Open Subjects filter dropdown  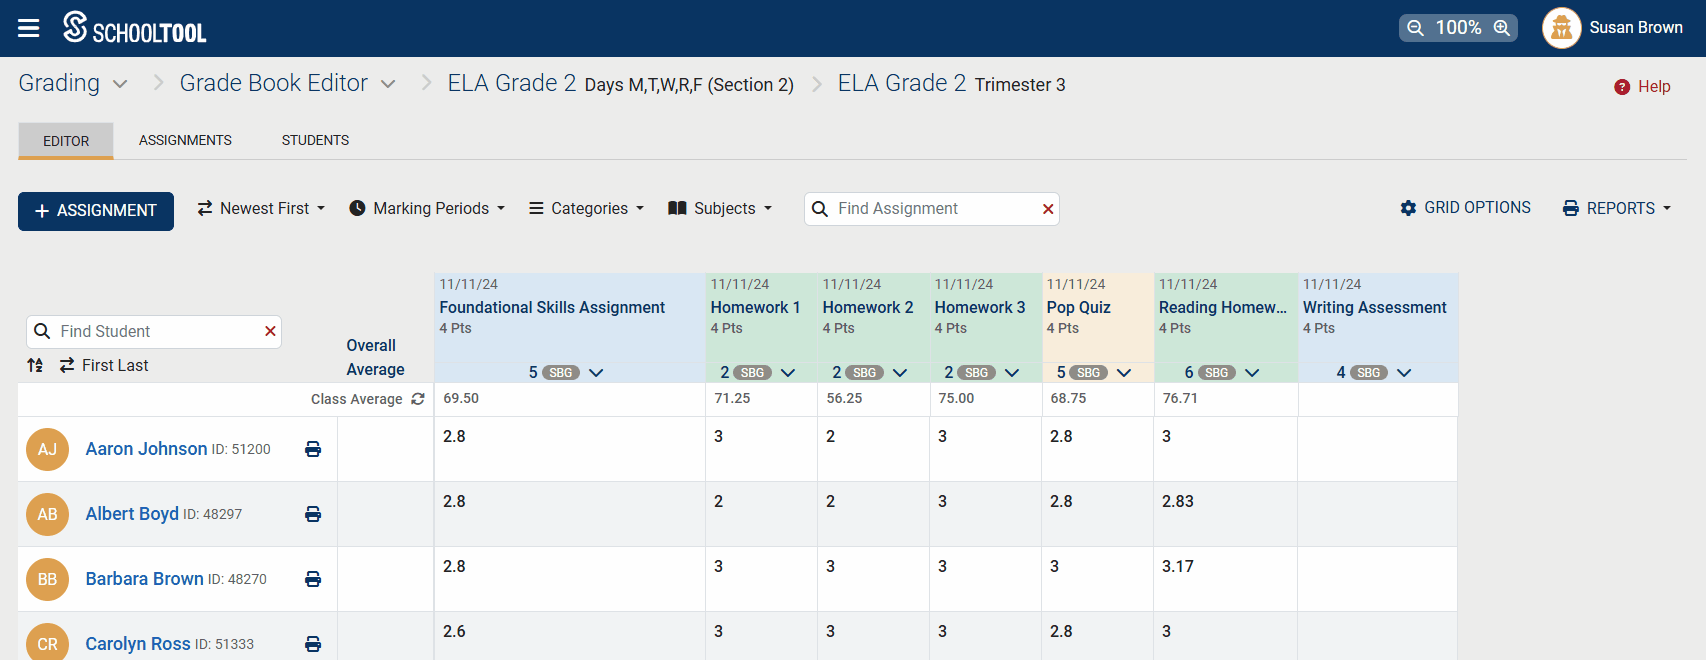pyautogui.click(x=720, y=208)
